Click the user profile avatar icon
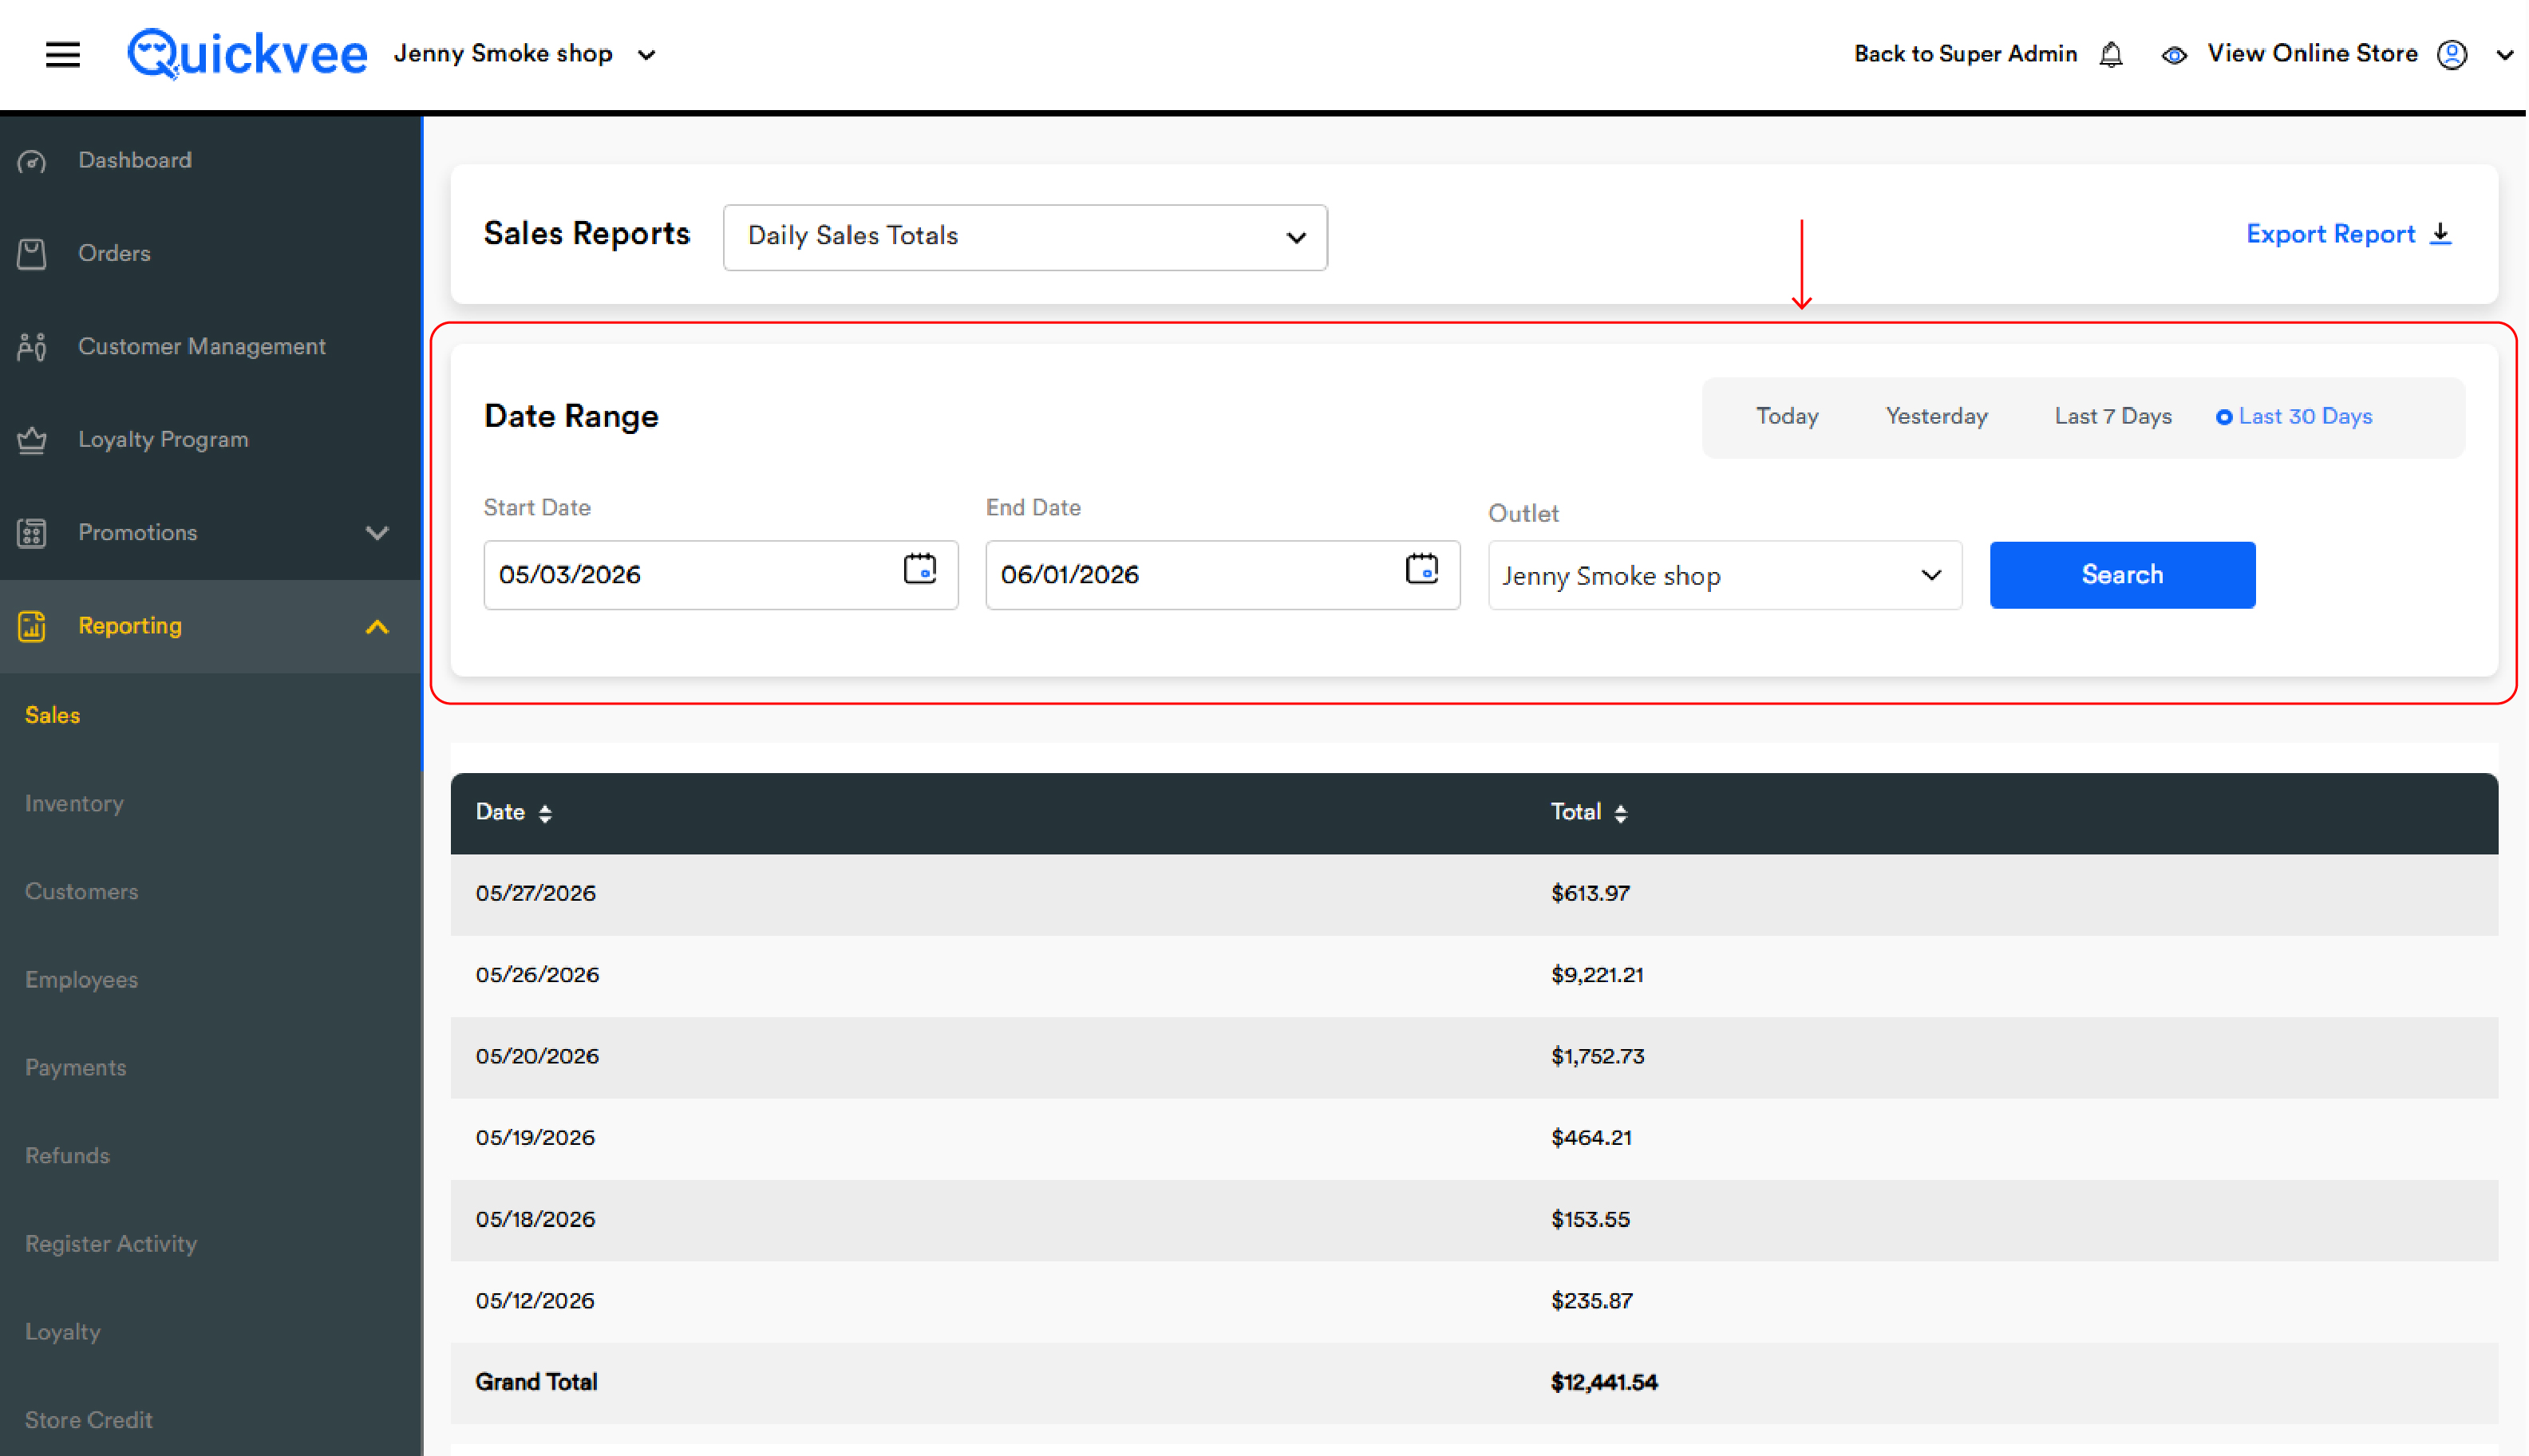2529x1456 pixels. click(2453, 54)
